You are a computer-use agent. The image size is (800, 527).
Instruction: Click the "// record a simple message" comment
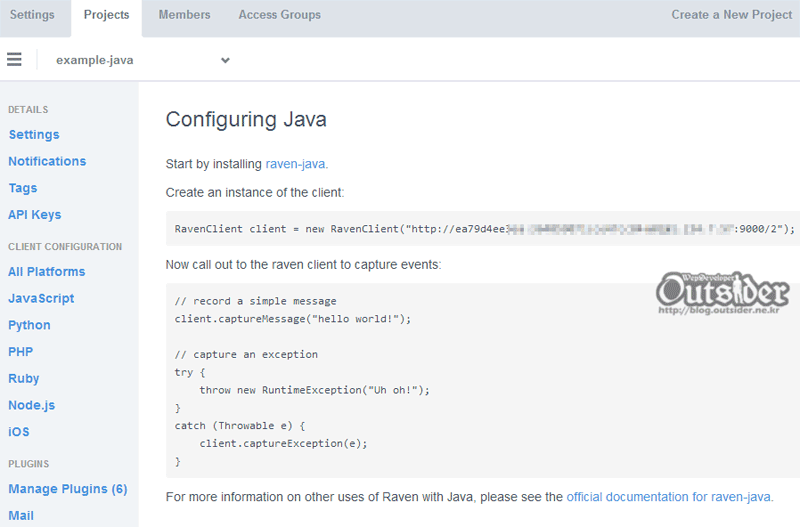[x=255, y=301]
